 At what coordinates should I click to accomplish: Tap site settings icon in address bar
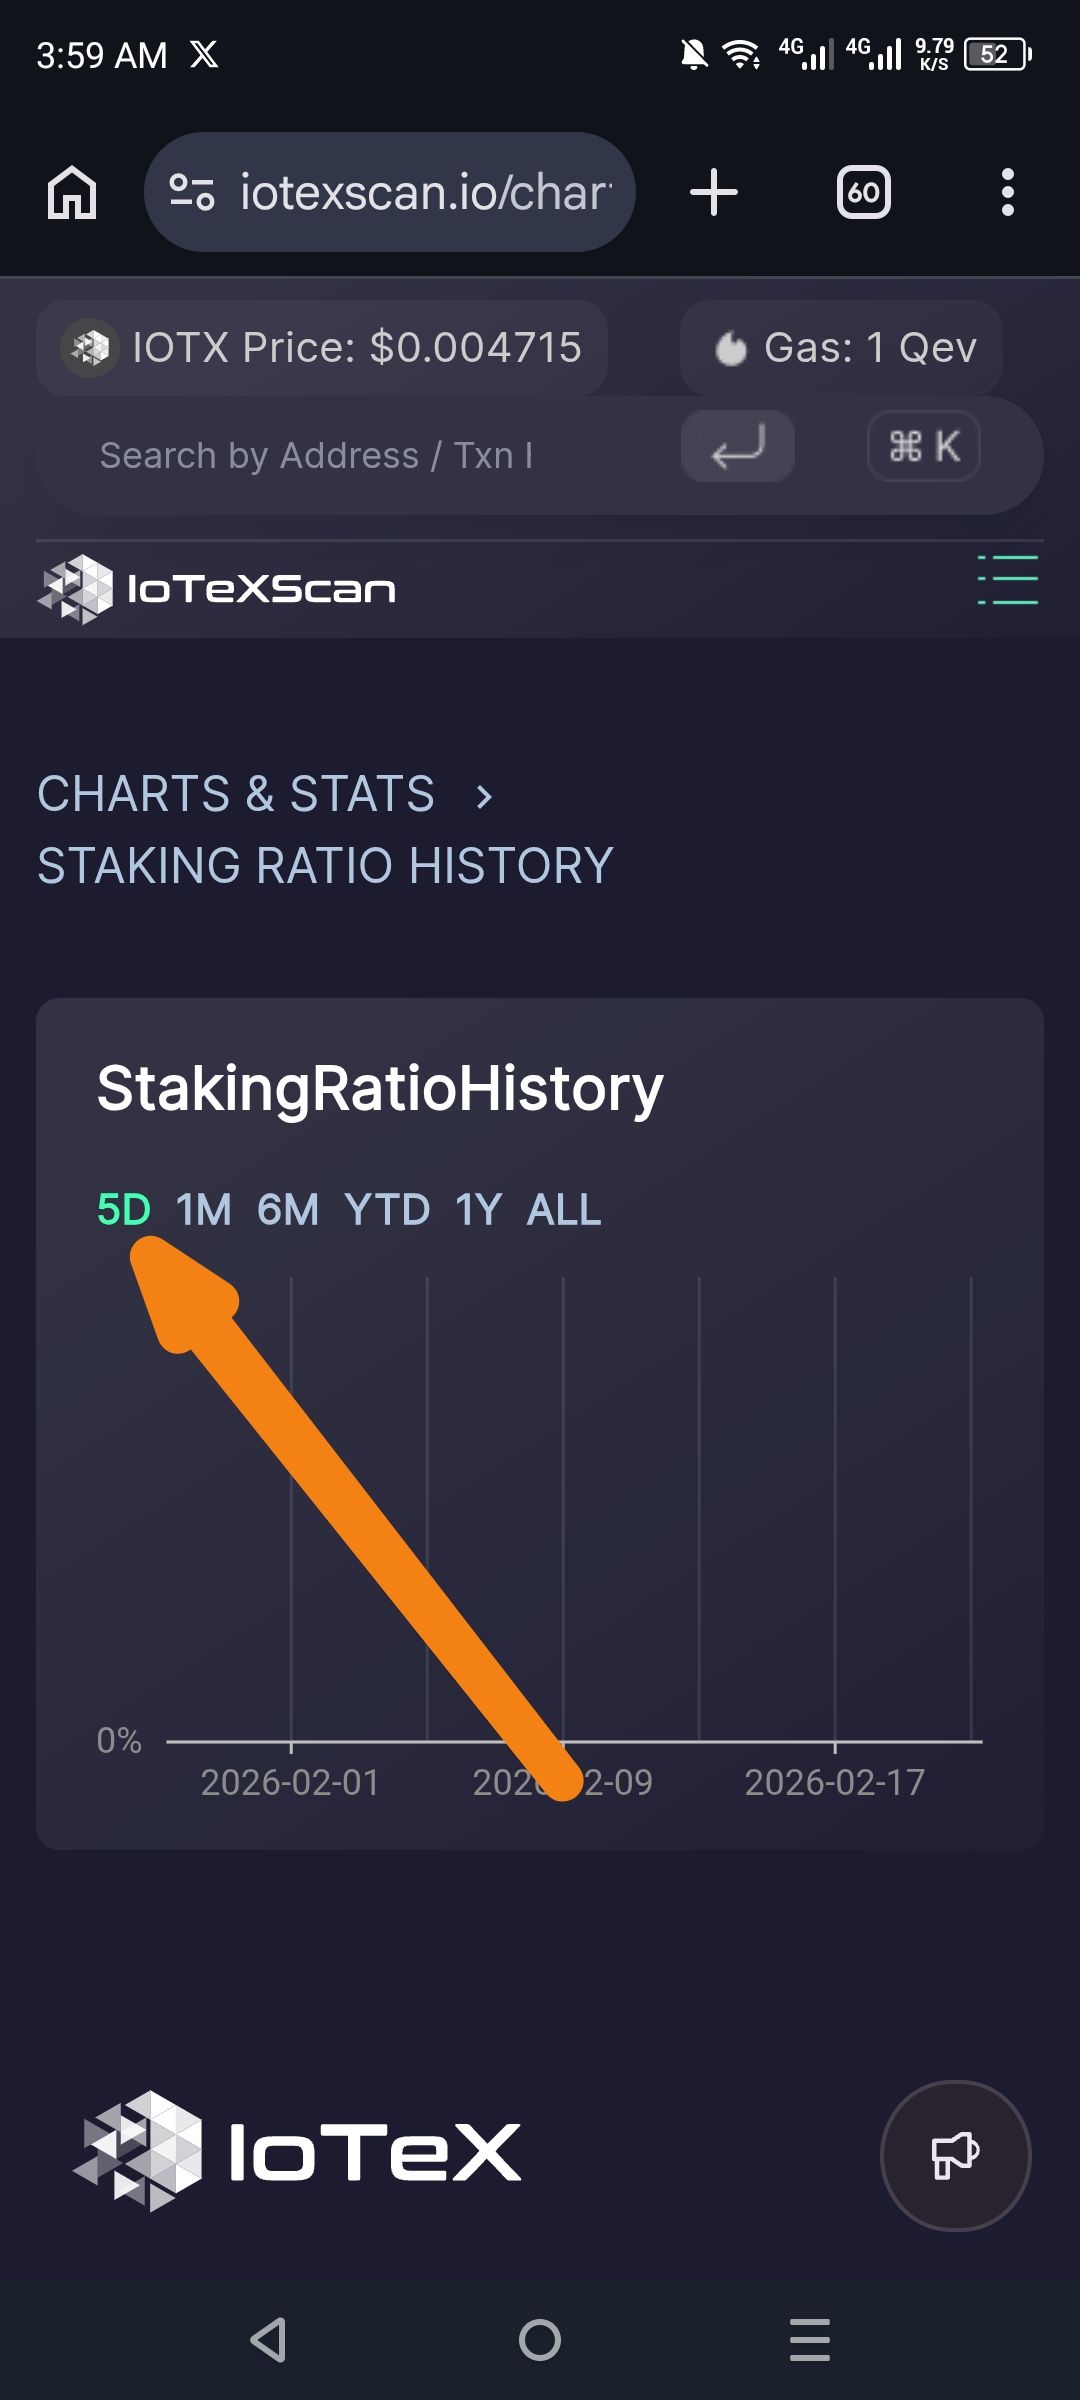(192, 192)
